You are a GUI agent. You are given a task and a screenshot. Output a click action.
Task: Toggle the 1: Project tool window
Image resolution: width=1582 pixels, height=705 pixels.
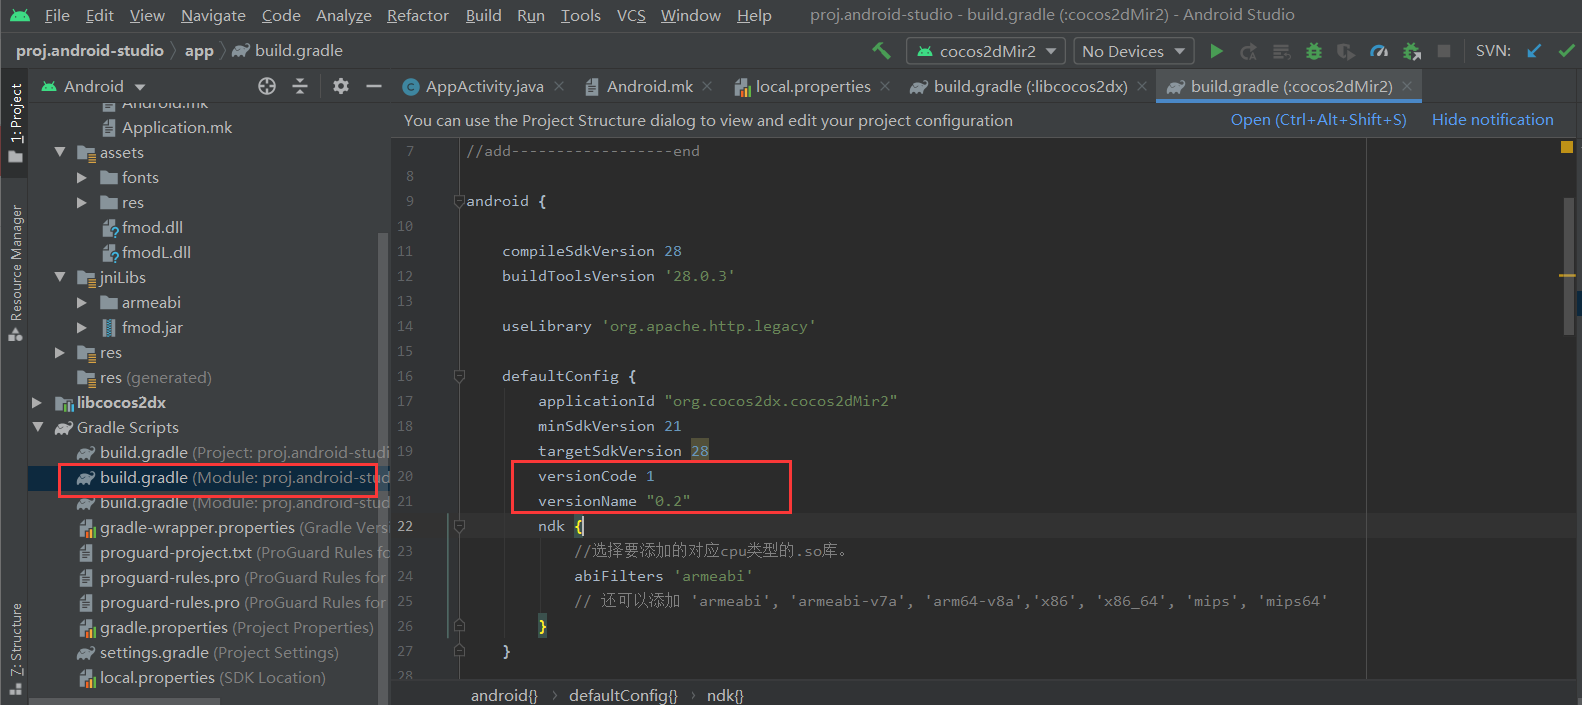coord(15,123)
